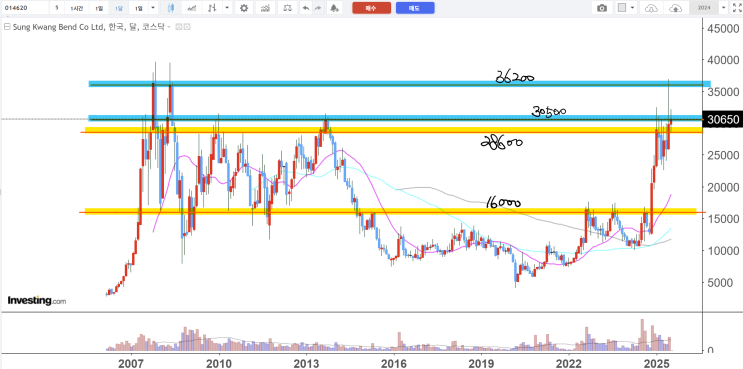This screenshot has width=743, height=369.
Task: Select the bar chart style icon
Action: [213, 8]
